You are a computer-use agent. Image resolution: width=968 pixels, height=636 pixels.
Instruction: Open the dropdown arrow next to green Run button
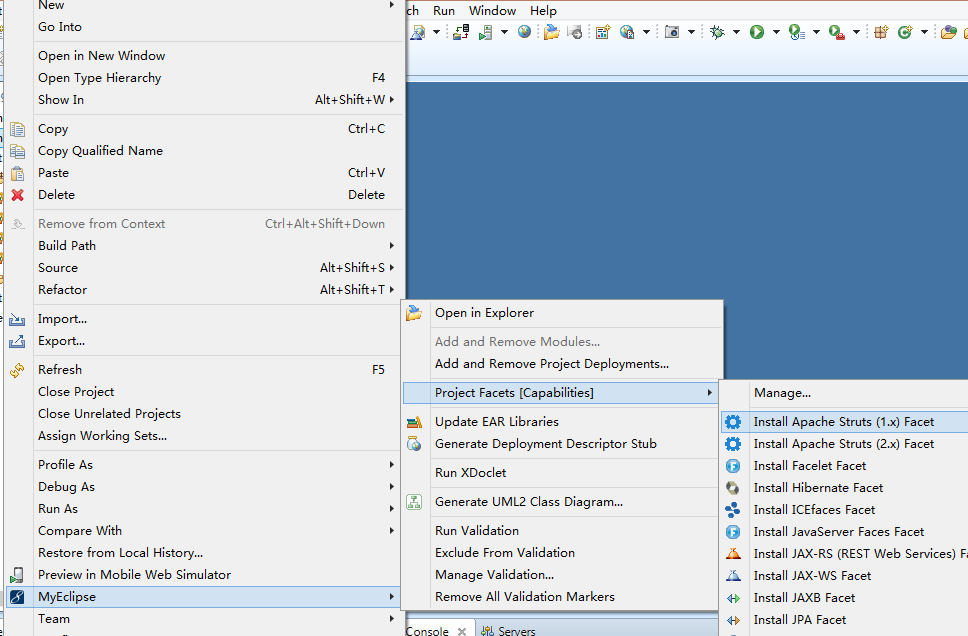(x=776, y=32)
